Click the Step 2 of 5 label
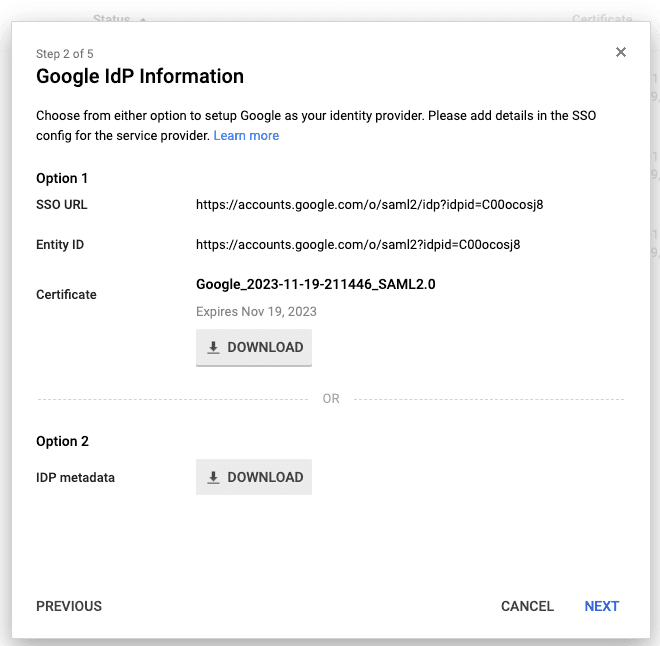Viewport: 660px width, 646px height. pos(65,54)
